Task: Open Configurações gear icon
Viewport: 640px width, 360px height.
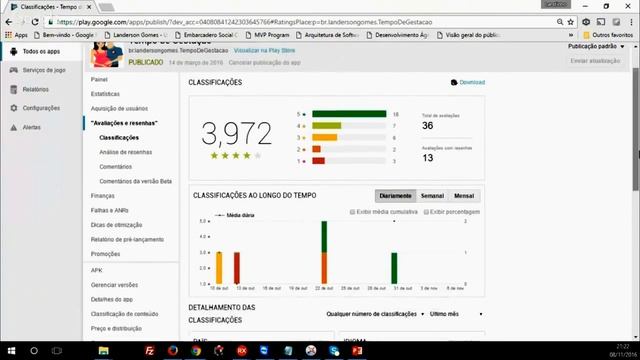Action: click(x=14, y=108)
